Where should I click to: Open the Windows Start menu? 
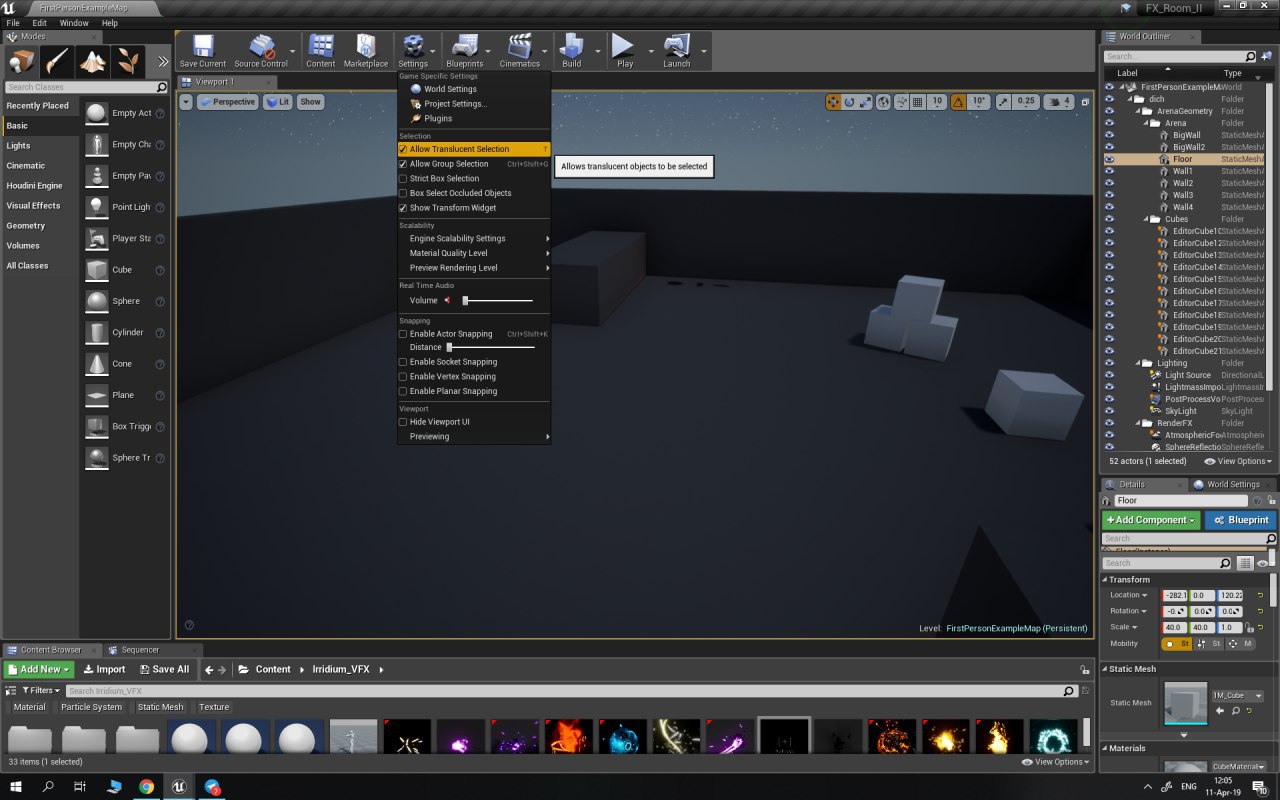(x=16, y=787)
